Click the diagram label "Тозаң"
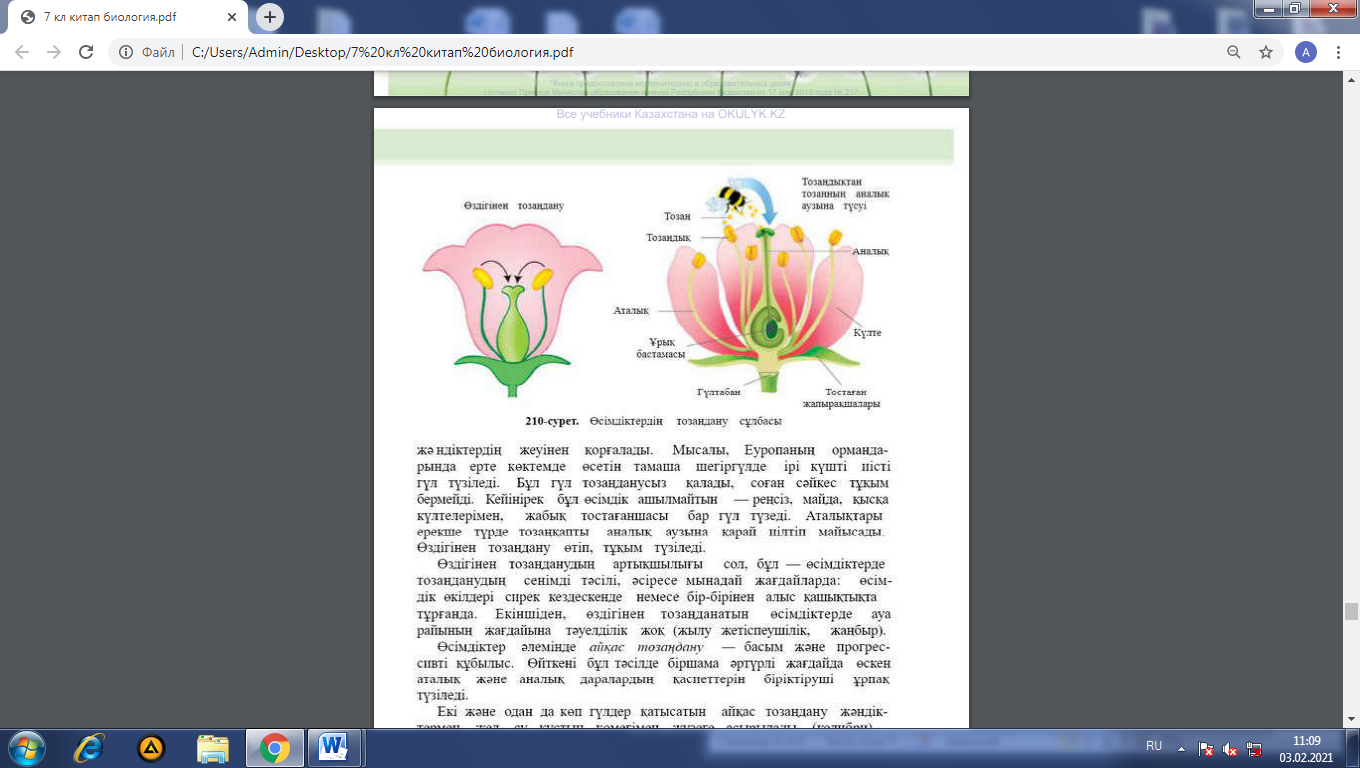This screenshot has height=768, width=1360. [x=677, y=216]
